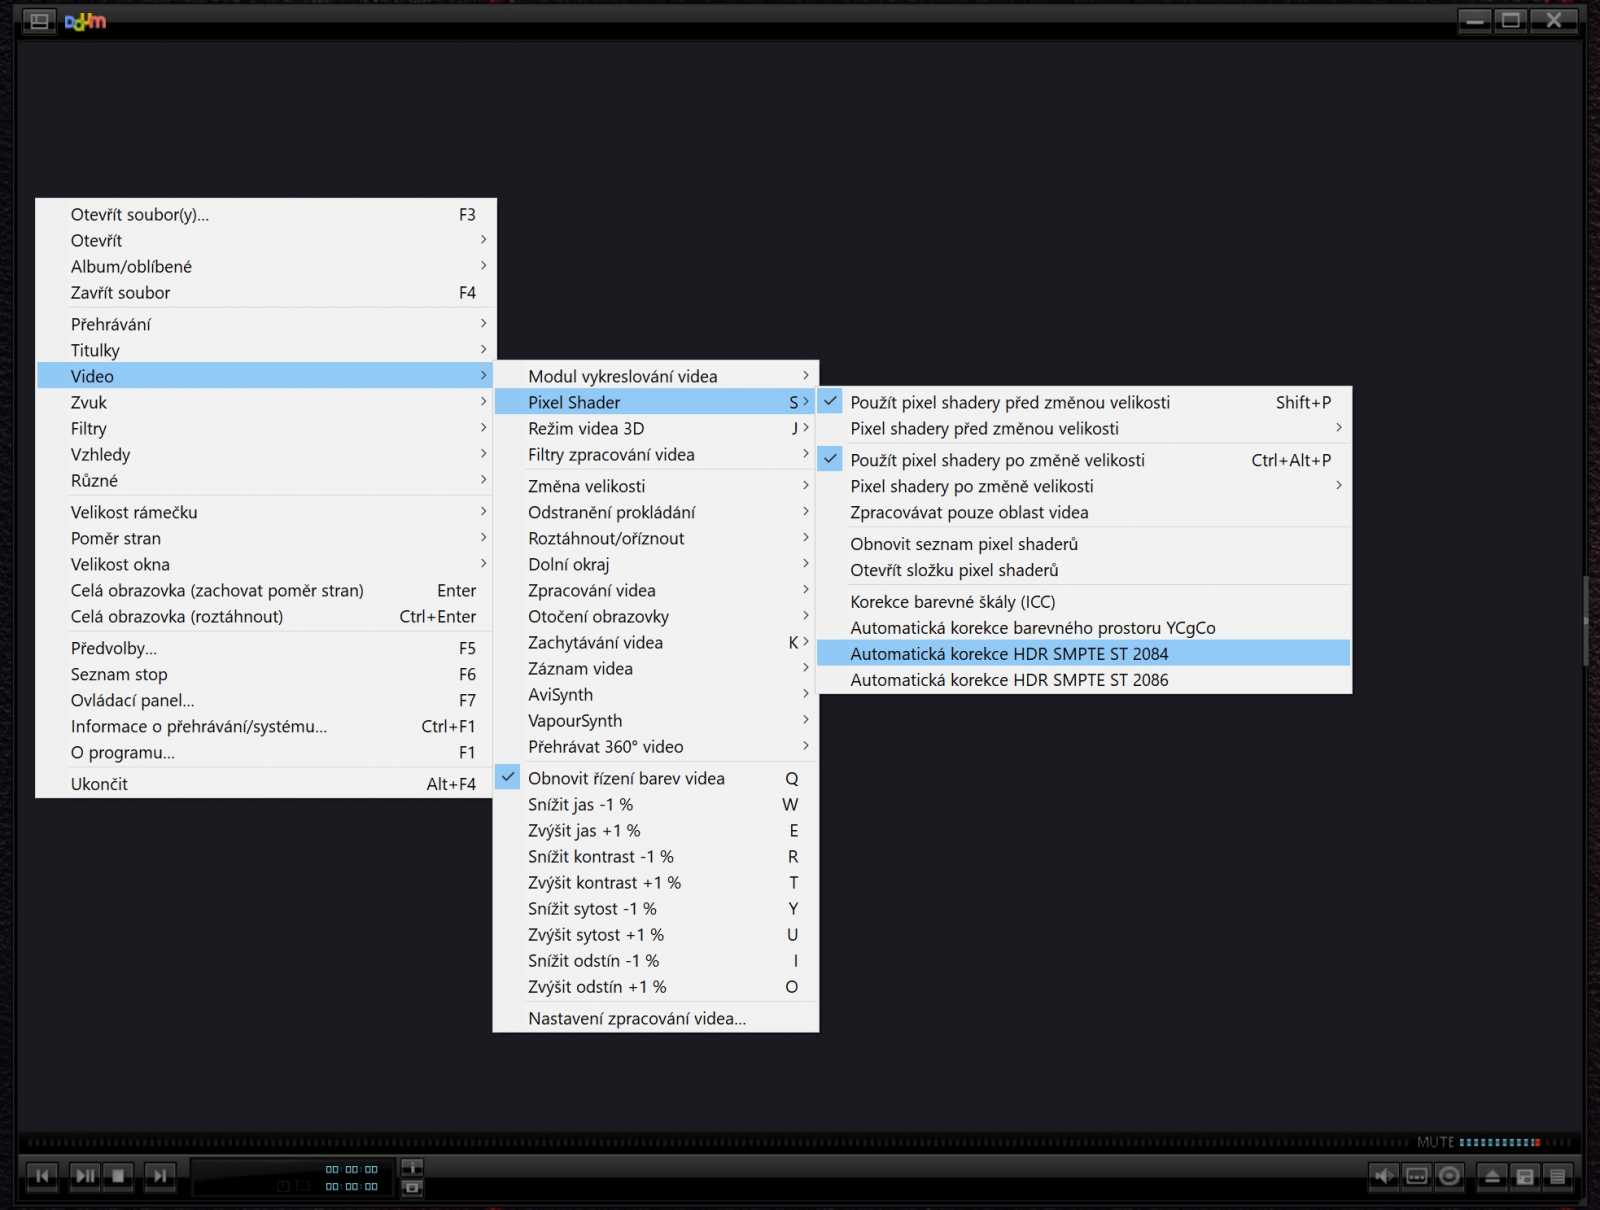Expand 'Roztáhnout/oříznout' submenu
The height and width of the screenshot is (1210, 1600).
coord(656,538)
